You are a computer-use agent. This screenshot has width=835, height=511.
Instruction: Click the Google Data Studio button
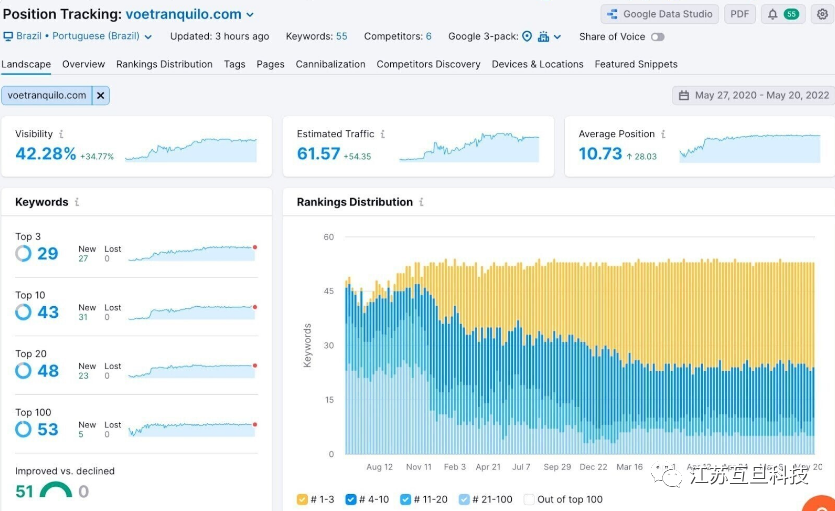point(658,14)
